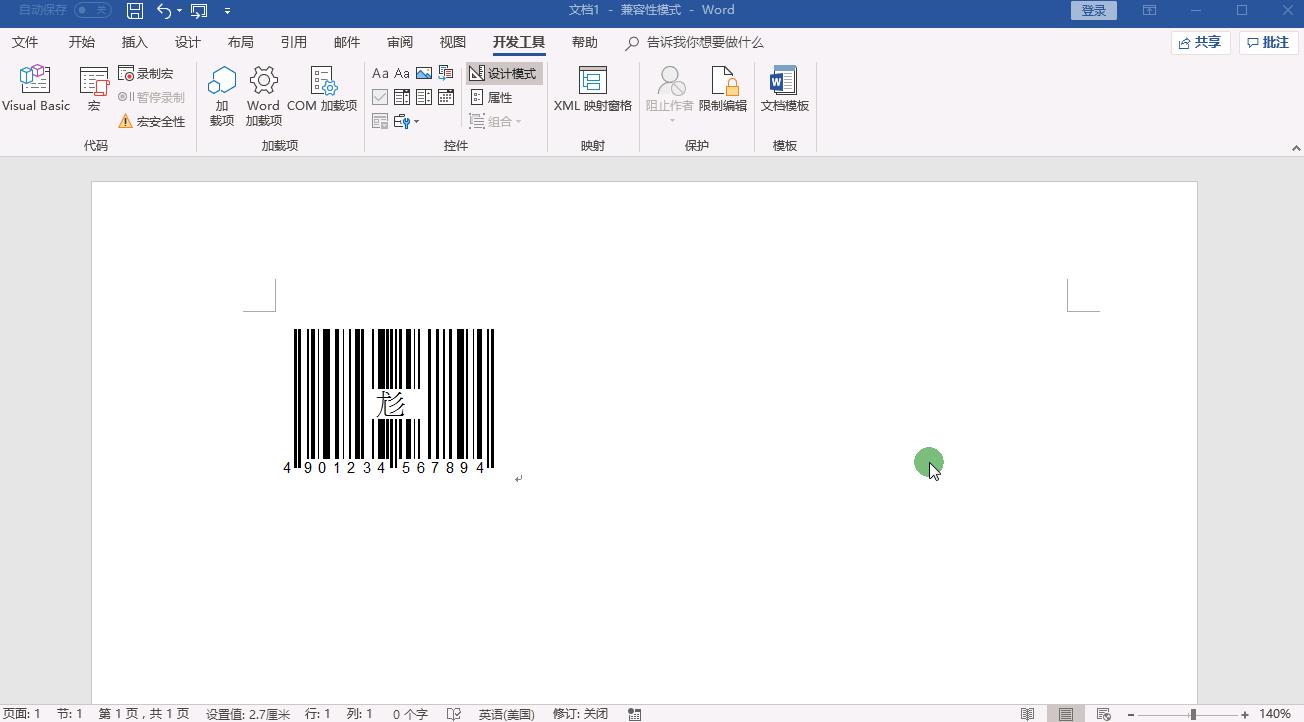Image resolution: width=1304 pixels, height=722 pixels.
Task: Open the 插入 ribbon tab
Action: point(134,42)
